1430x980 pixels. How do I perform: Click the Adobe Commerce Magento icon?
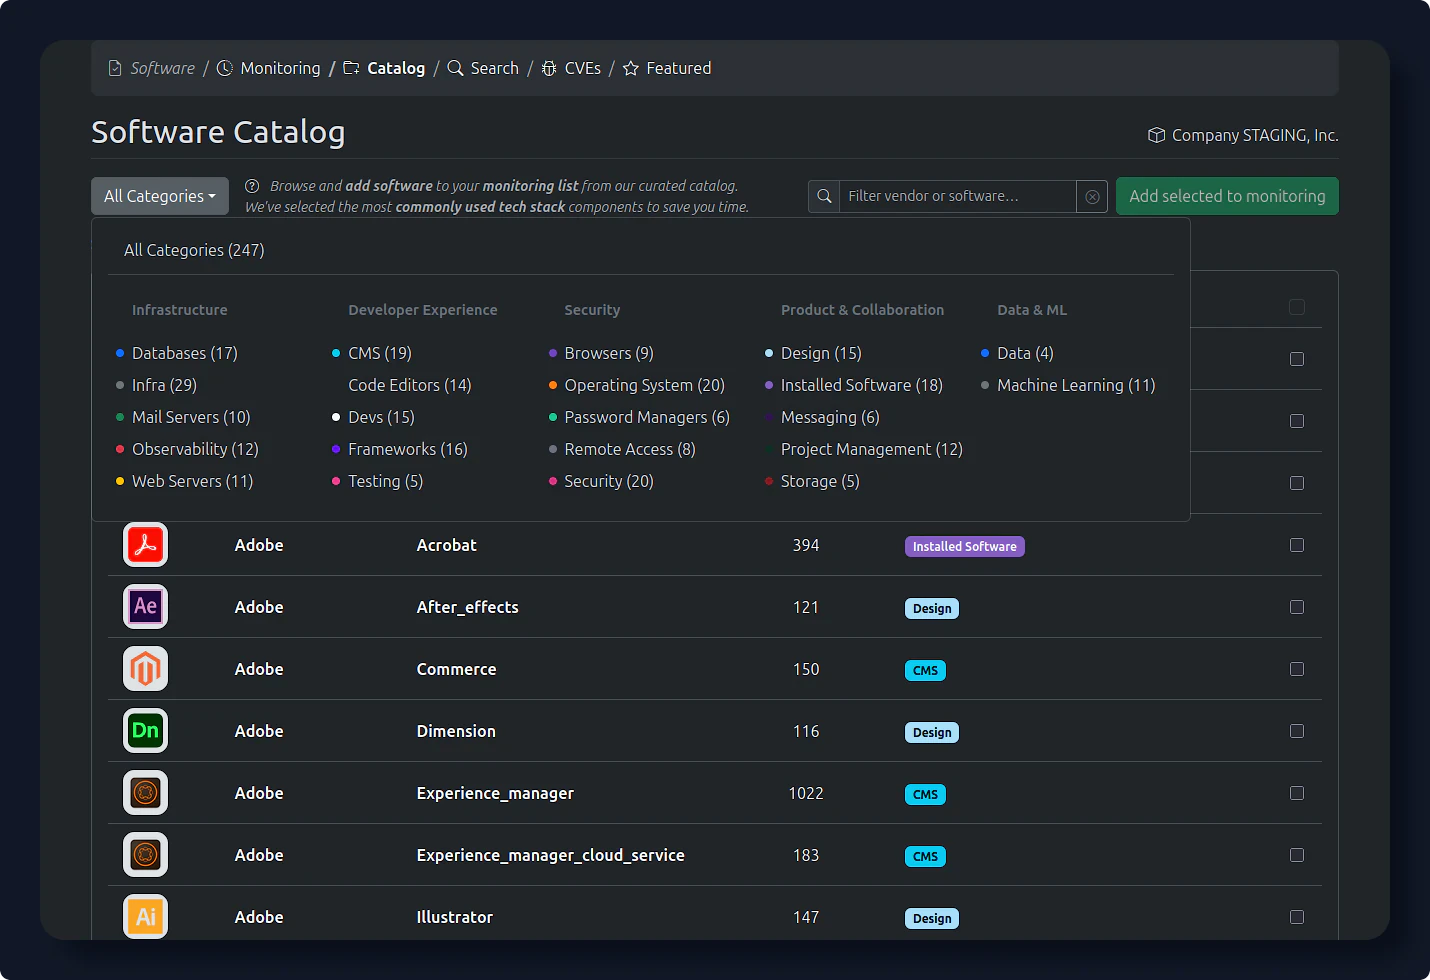146,669
